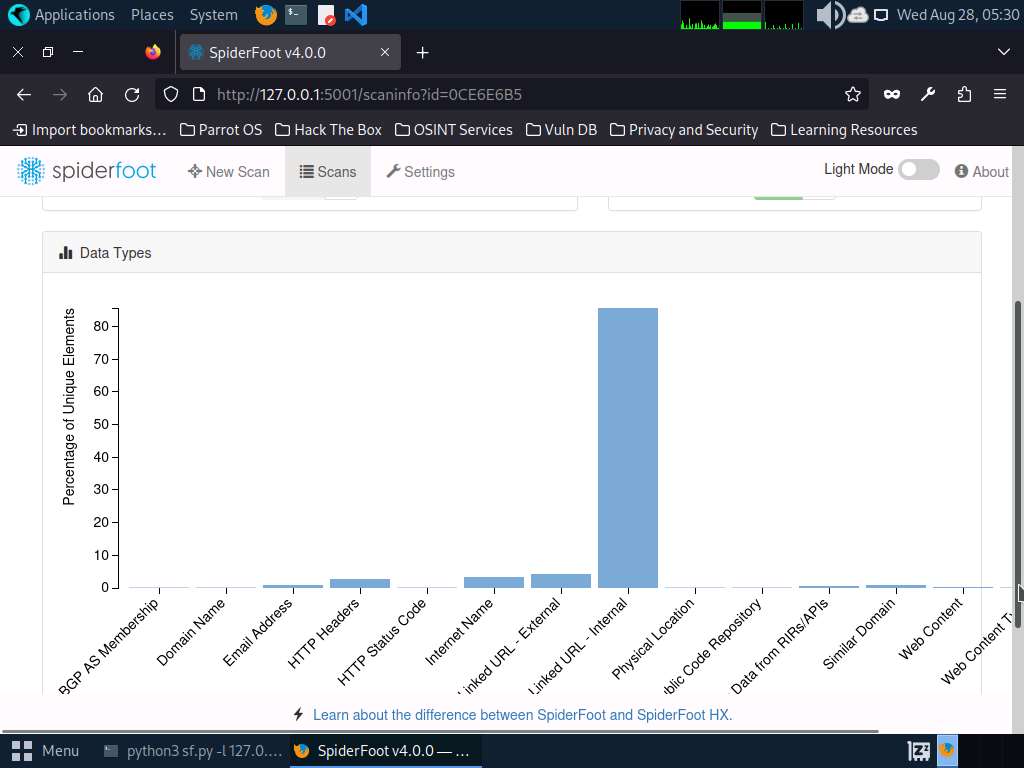
Task: Open the New Scan page
Action: pos(229,172)
